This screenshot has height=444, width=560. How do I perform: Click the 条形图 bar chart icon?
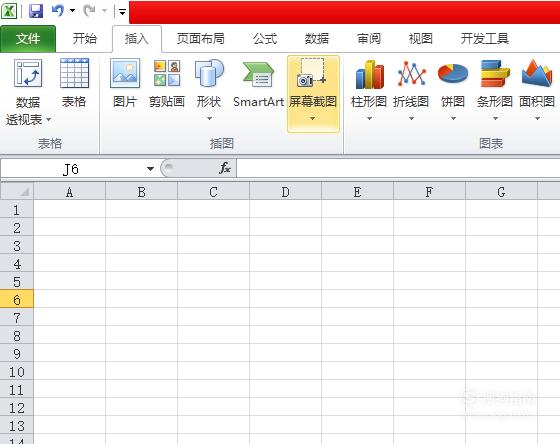[495, 74]
